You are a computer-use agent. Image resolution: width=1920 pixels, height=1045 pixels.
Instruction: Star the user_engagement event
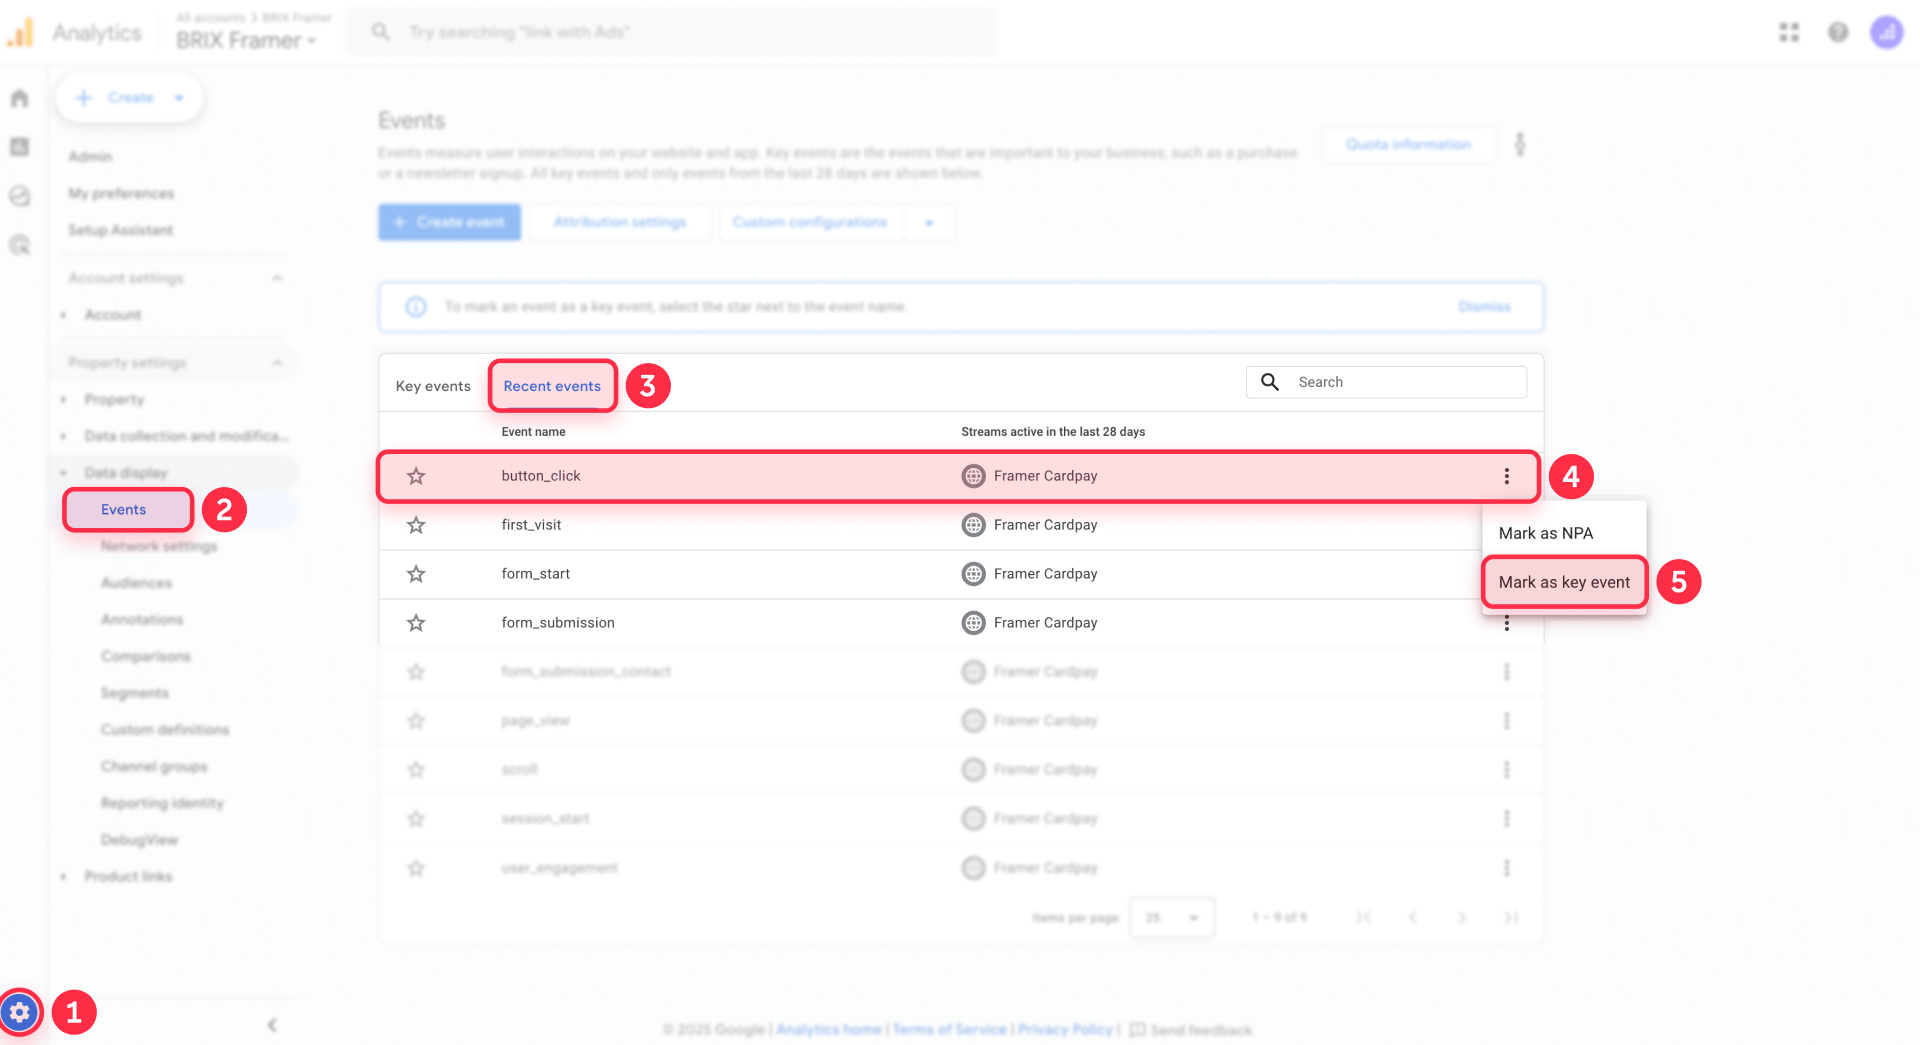pyautogui.click(x=416, y=868)
